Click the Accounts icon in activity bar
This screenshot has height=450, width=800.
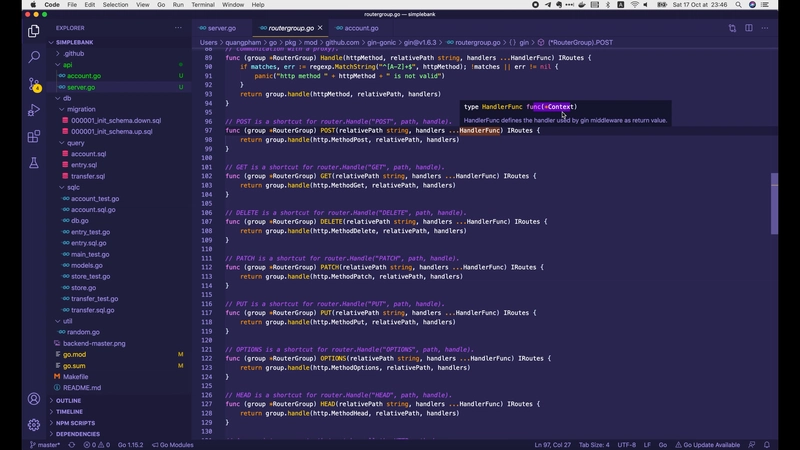point(34,399)
